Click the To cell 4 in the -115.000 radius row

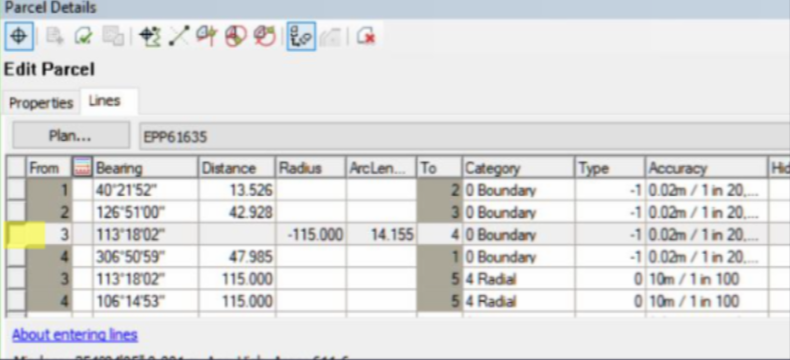pyautogui.click(x=439, y=235)
